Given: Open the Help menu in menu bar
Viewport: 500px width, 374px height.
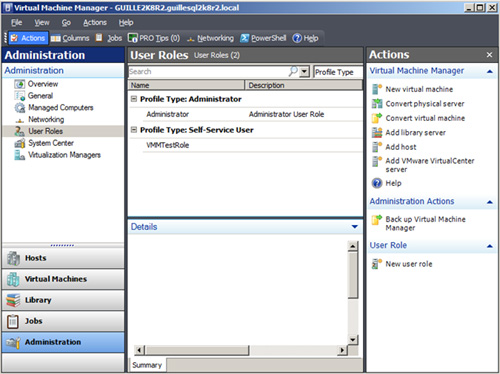Looking at the screenshot, I should tap(126, 23).
